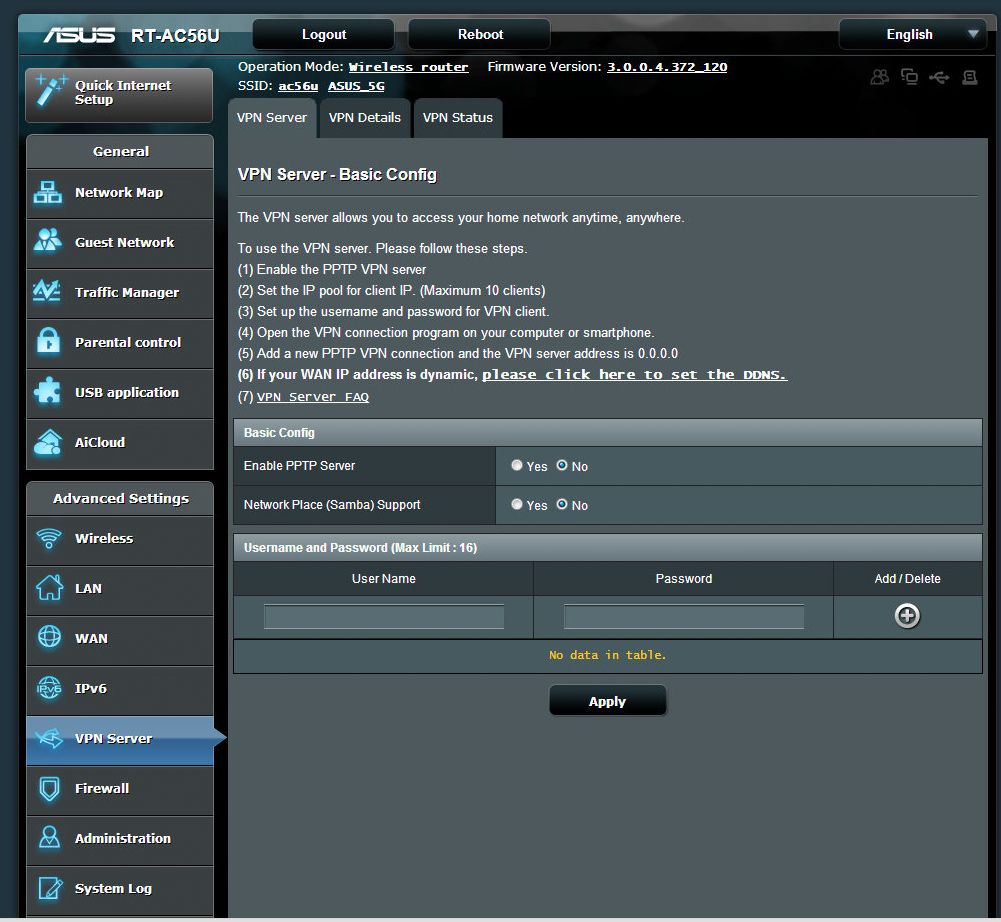
Task: Open the Traffic Manager menu label
Action: tap(127, 292)
